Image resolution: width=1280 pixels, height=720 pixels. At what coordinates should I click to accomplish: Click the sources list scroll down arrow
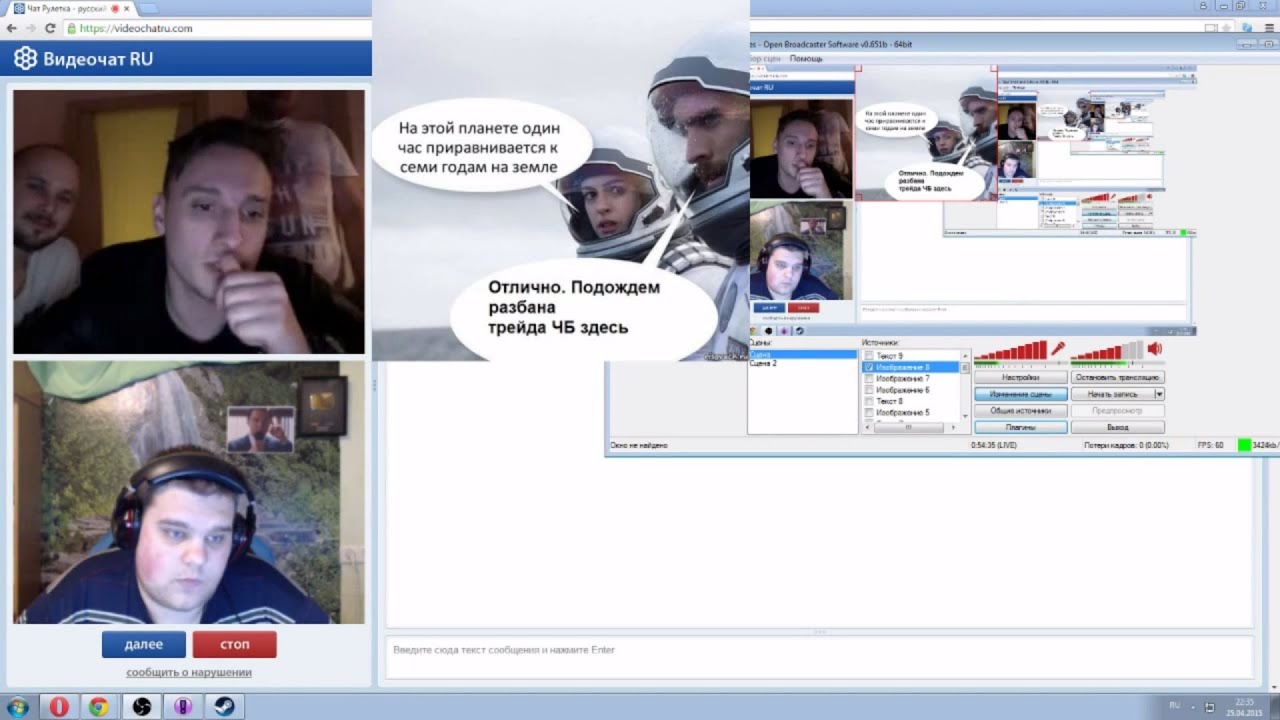965,416
